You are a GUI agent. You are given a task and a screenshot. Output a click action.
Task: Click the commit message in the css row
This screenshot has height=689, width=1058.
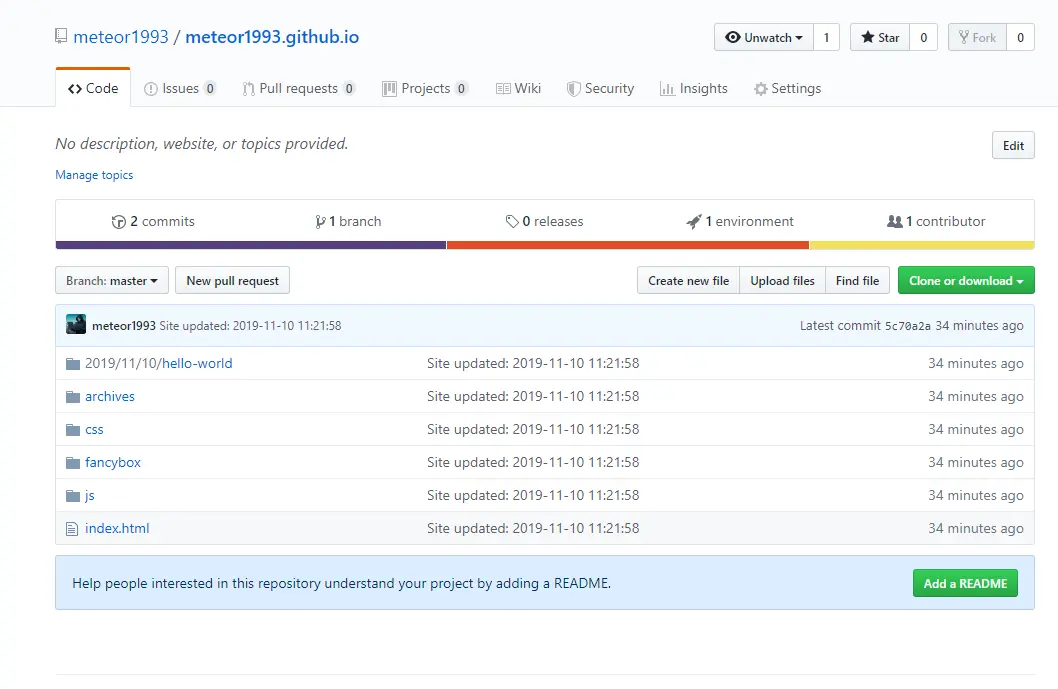coord(533,429)
